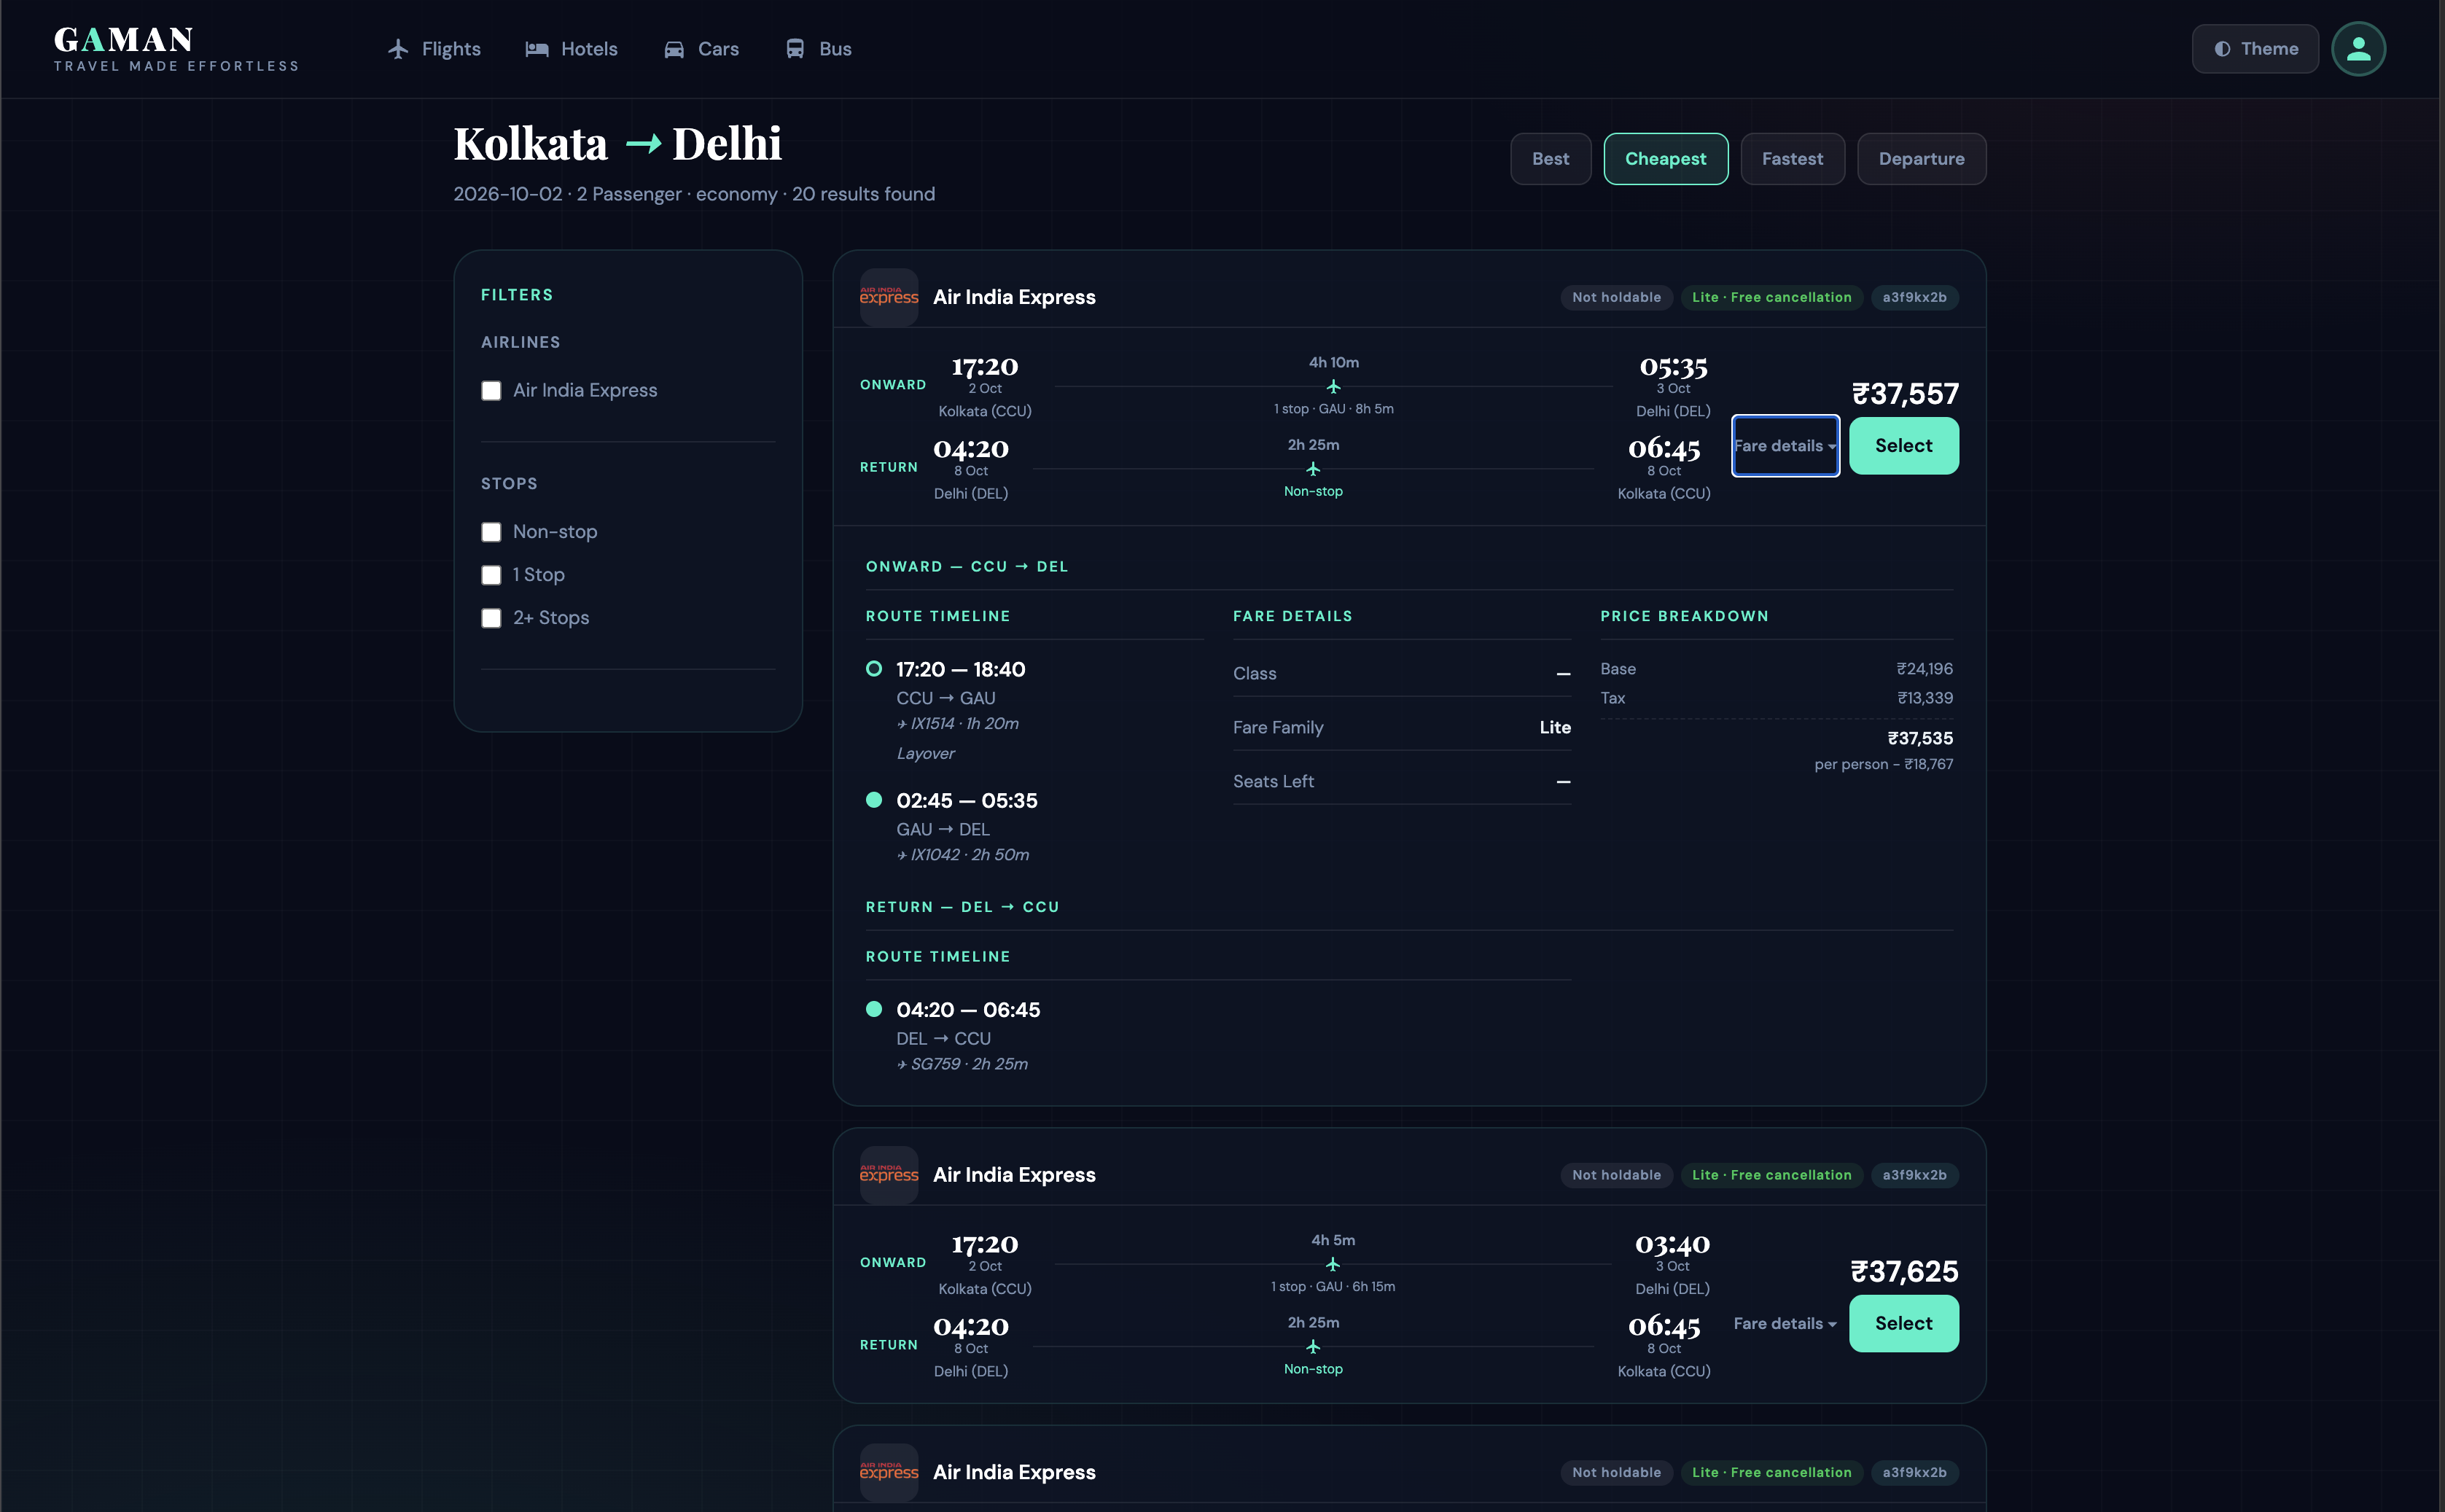Image resolution: width=2445 pixels, height=1512 pixels.
Task: Select the ₹37,625 flight
Action: coord(1903,1324)
